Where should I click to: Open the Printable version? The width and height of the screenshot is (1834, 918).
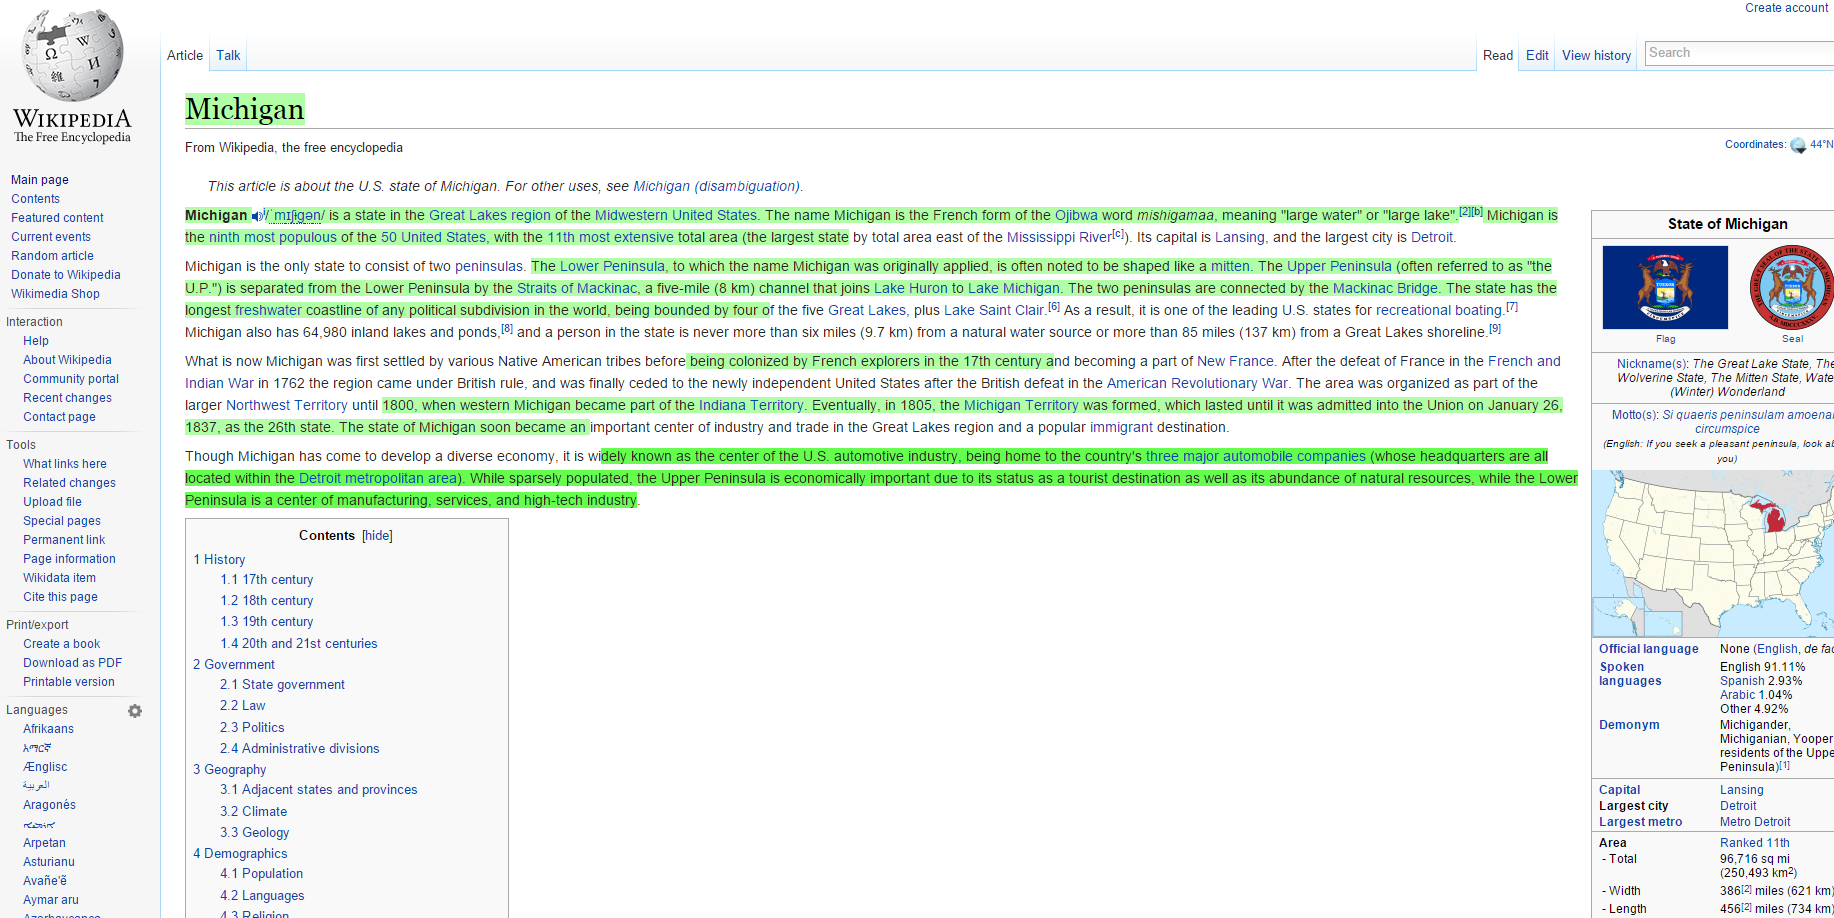click(x=69, y=682)
